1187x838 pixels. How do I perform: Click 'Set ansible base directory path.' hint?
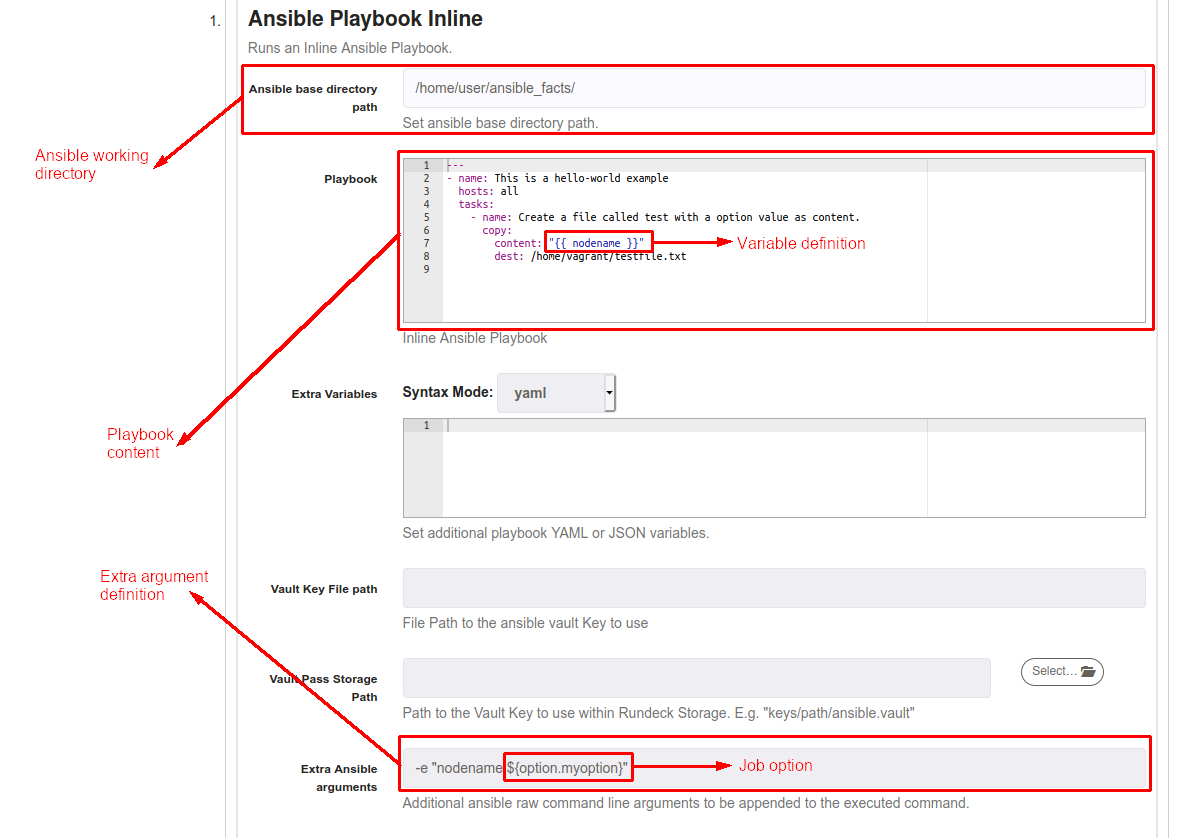coord(500,123)
